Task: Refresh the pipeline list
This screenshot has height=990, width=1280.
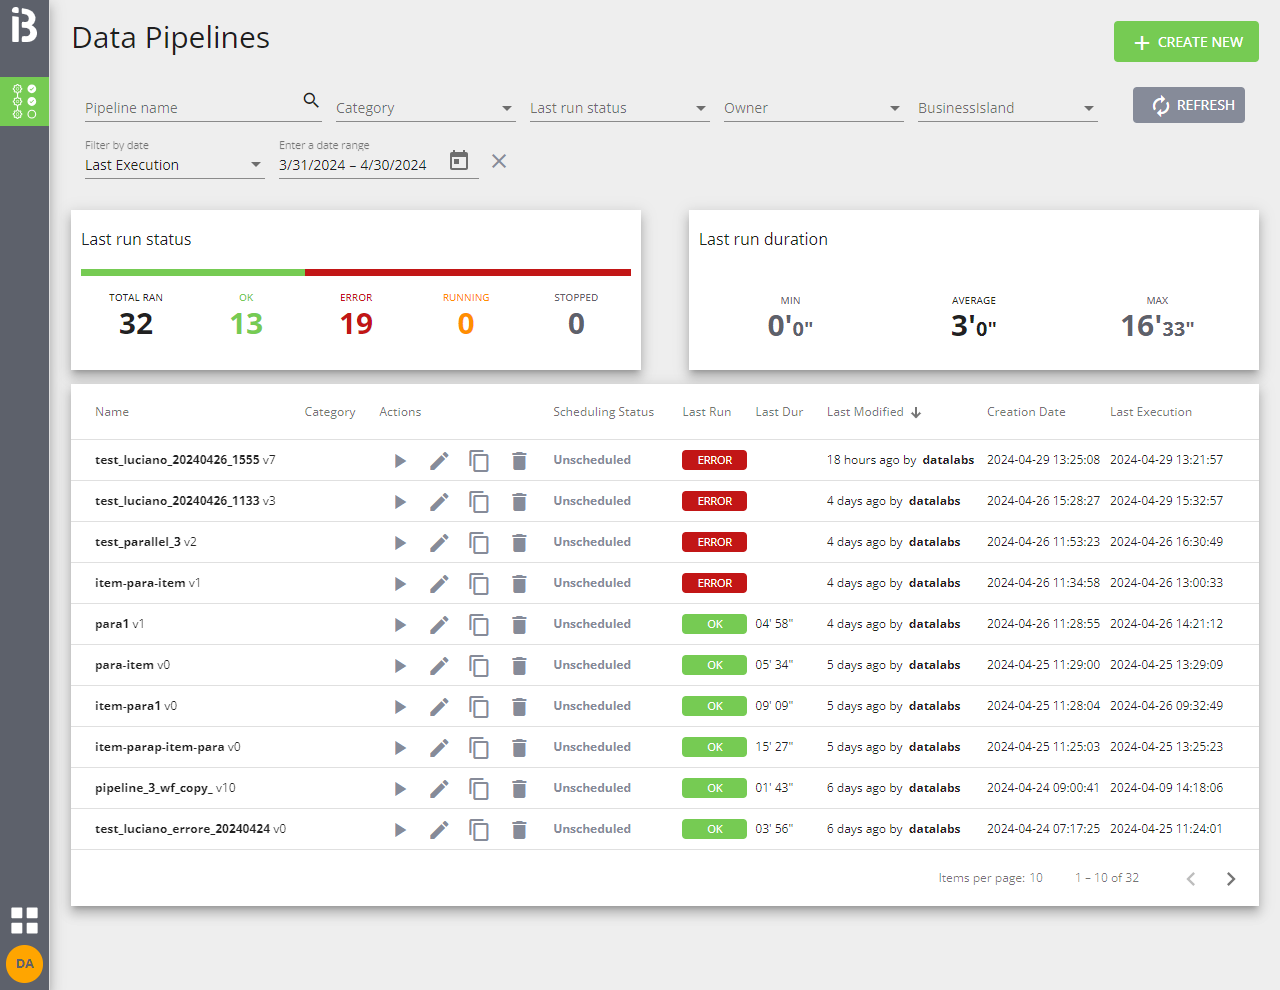Action: pos(1189,104)
